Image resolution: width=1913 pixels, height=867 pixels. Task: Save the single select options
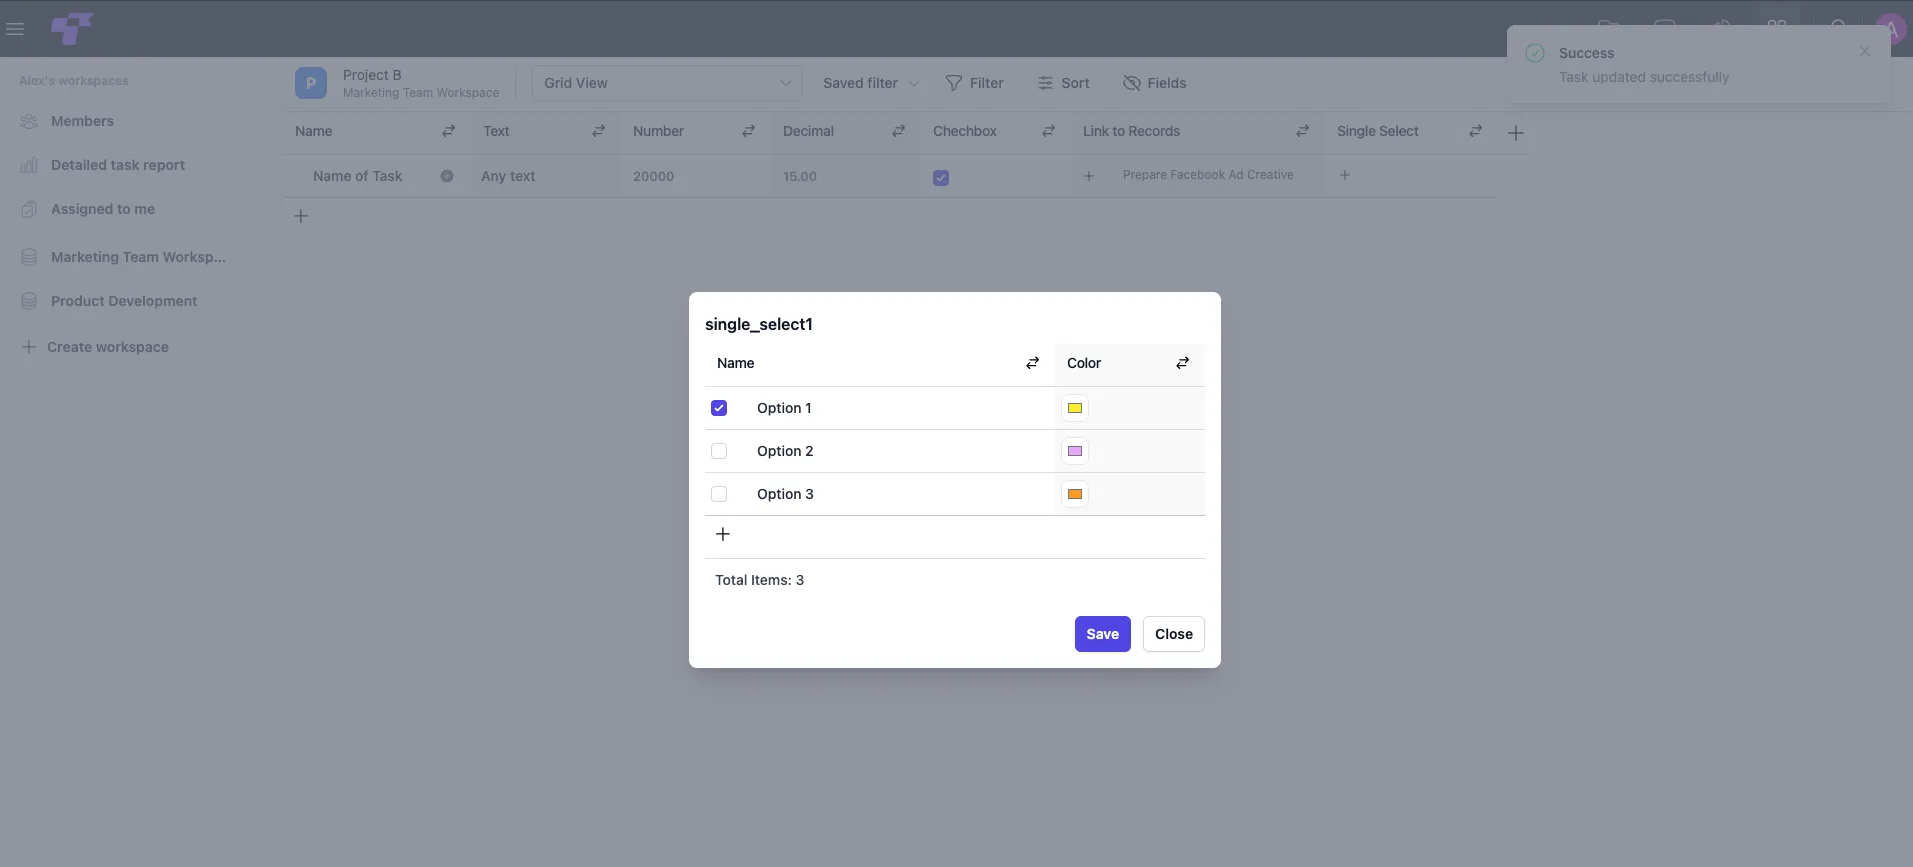pos(1103,634)
